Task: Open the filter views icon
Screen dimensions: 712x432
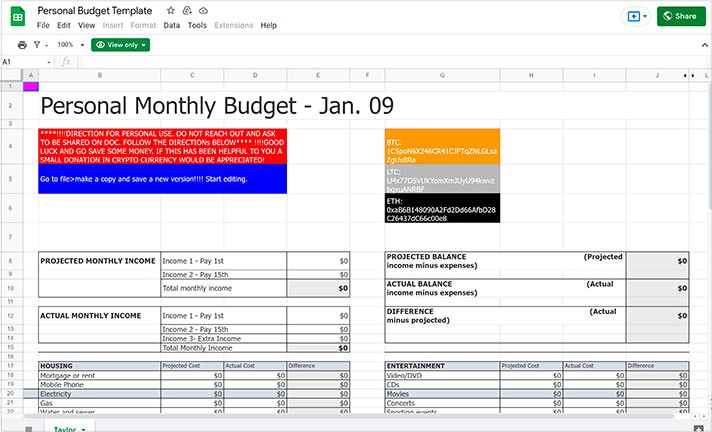Action: 37,45
